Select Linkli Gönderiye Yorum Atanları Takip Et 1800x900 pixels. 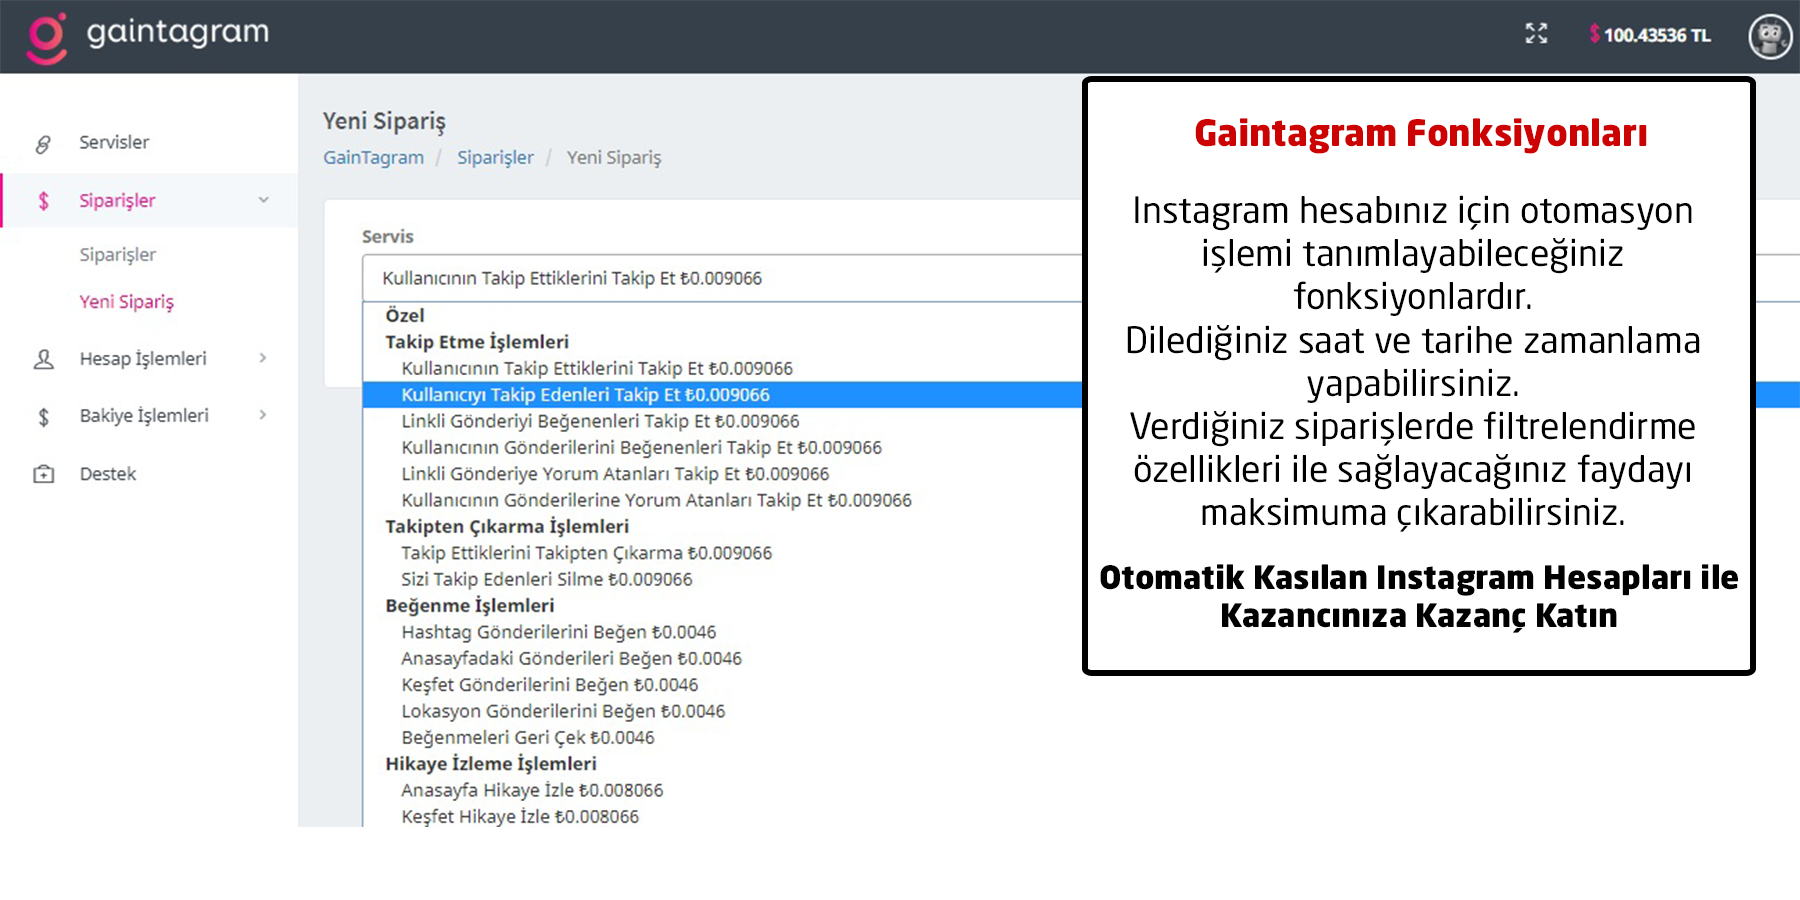pos(615,474)
